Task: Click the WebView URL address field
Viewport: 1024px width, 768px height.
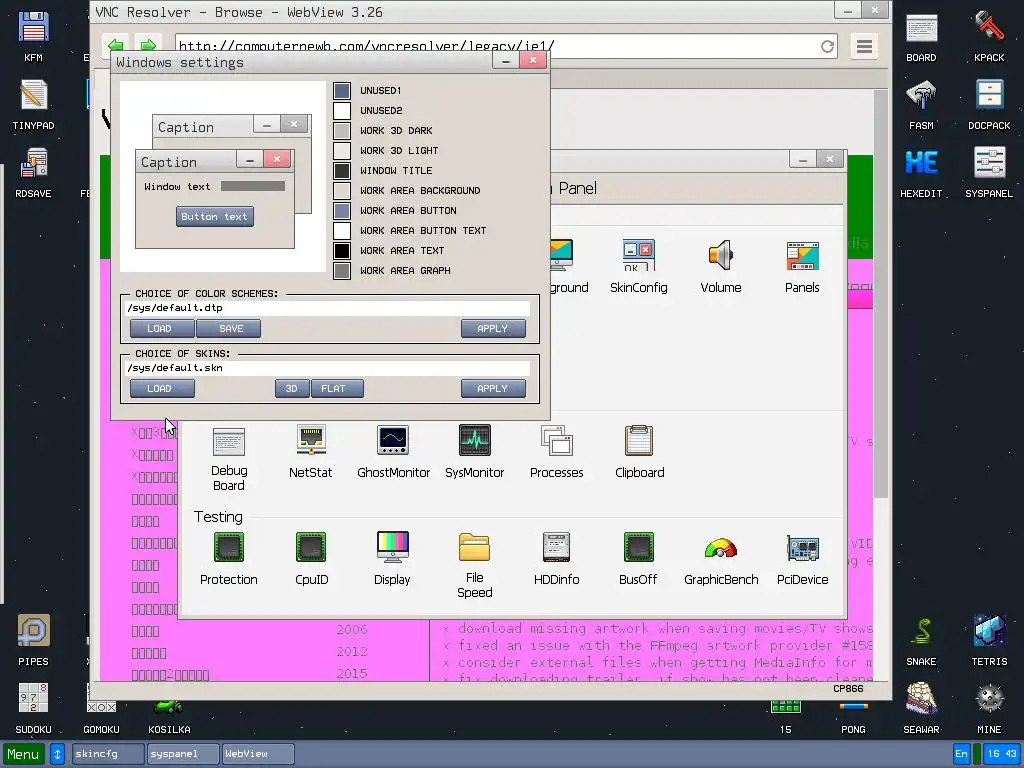Action: click(x=496, y=46)
